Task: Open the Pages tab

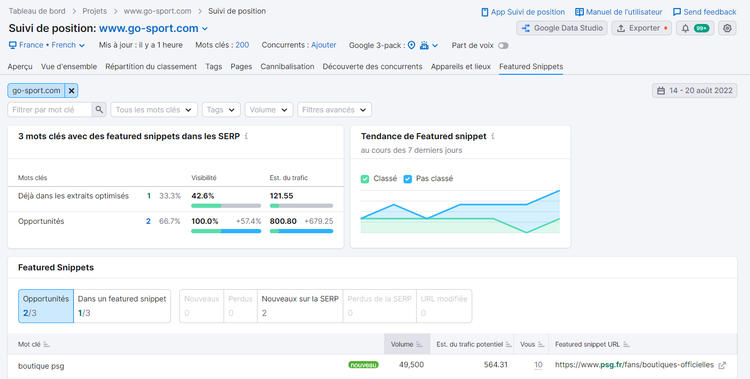Action: (241, 67)
